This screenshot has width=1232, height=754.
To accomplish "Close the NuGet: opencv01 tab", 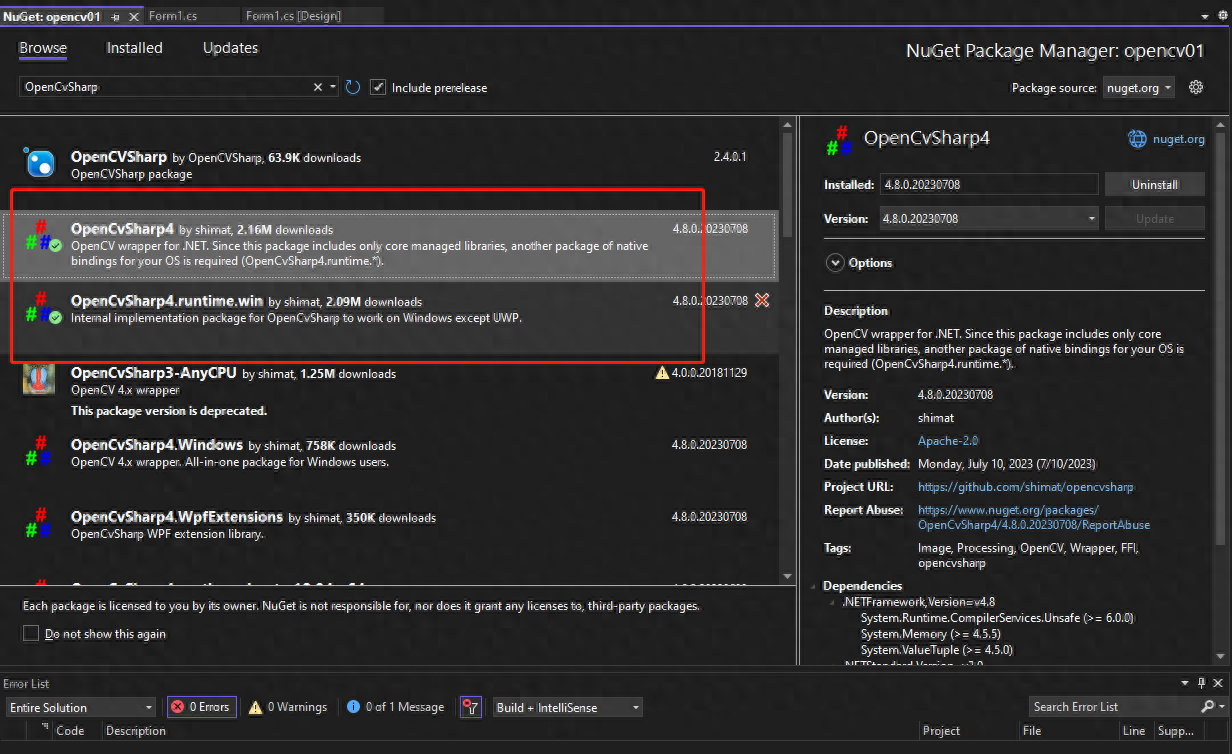I will 133,16.
